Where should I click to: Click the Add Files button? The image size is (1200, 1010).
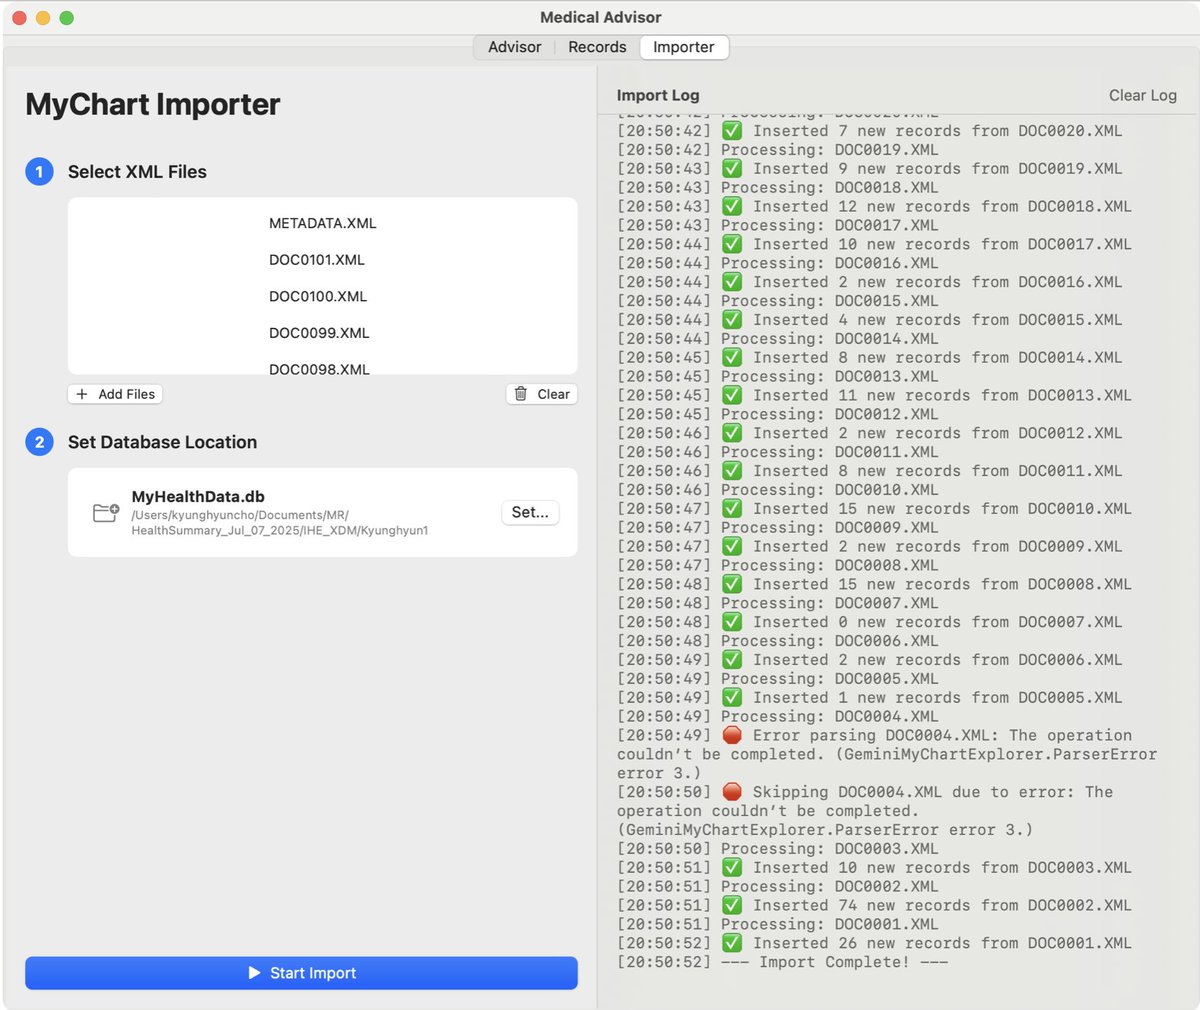coord(115,394)
